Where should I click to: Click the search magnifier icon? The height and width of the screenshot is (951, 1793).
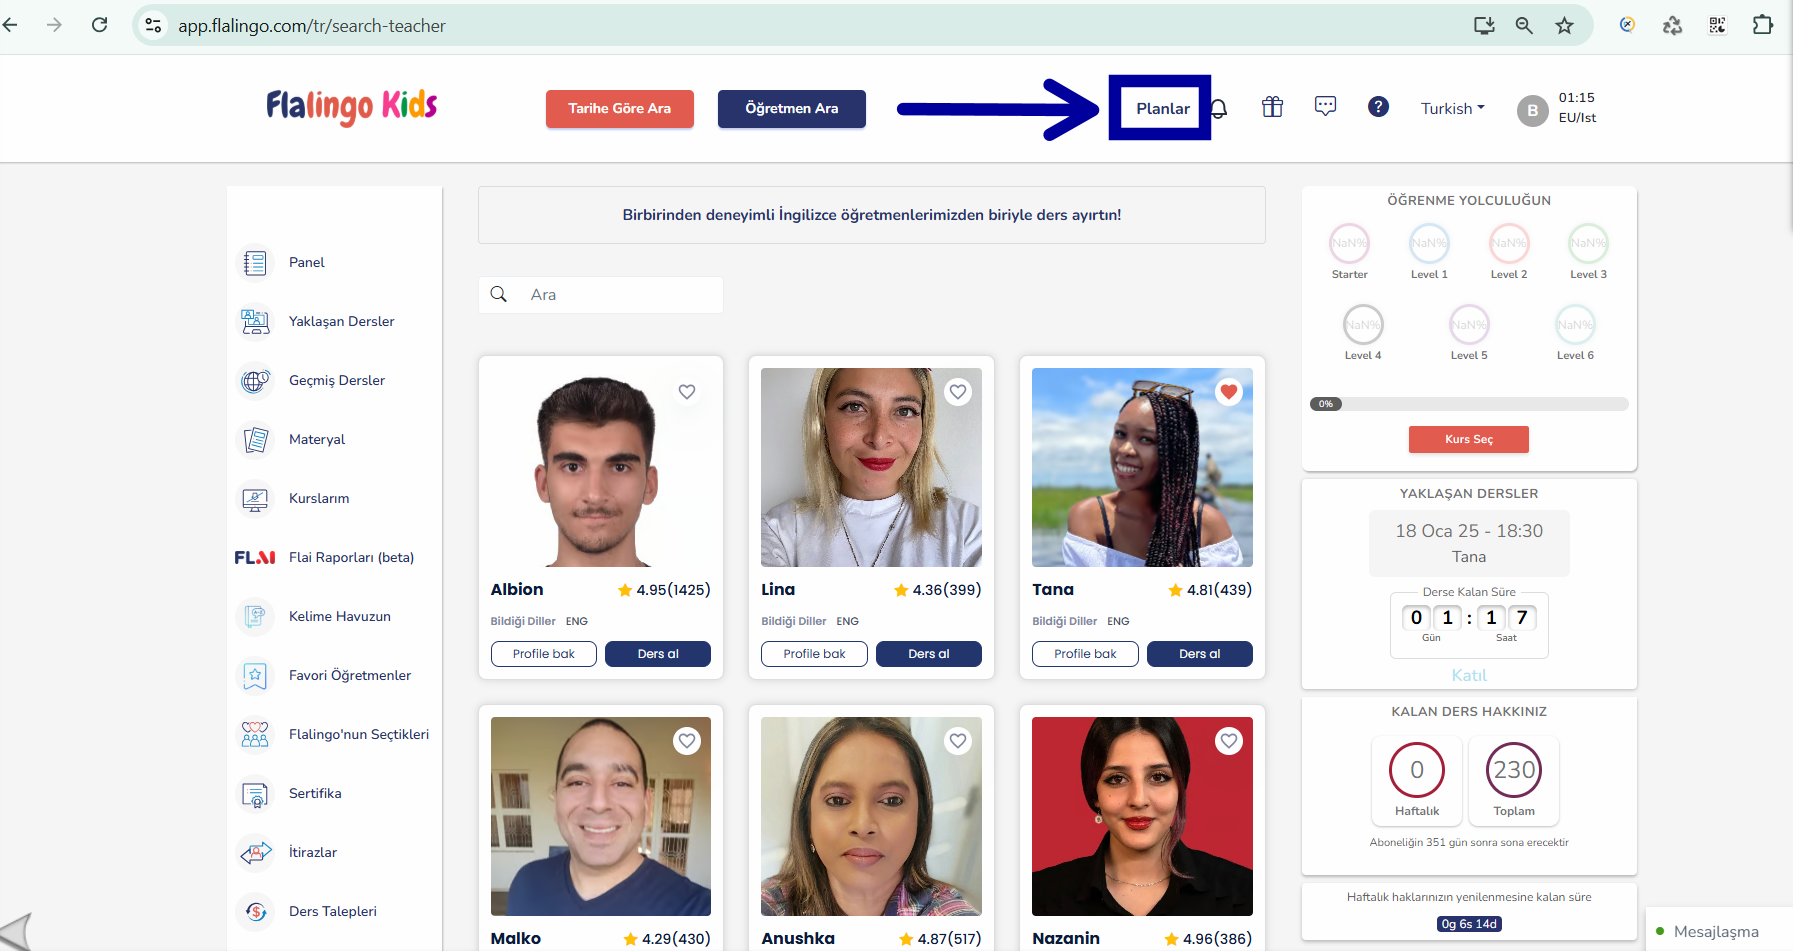tap(499, 294)
